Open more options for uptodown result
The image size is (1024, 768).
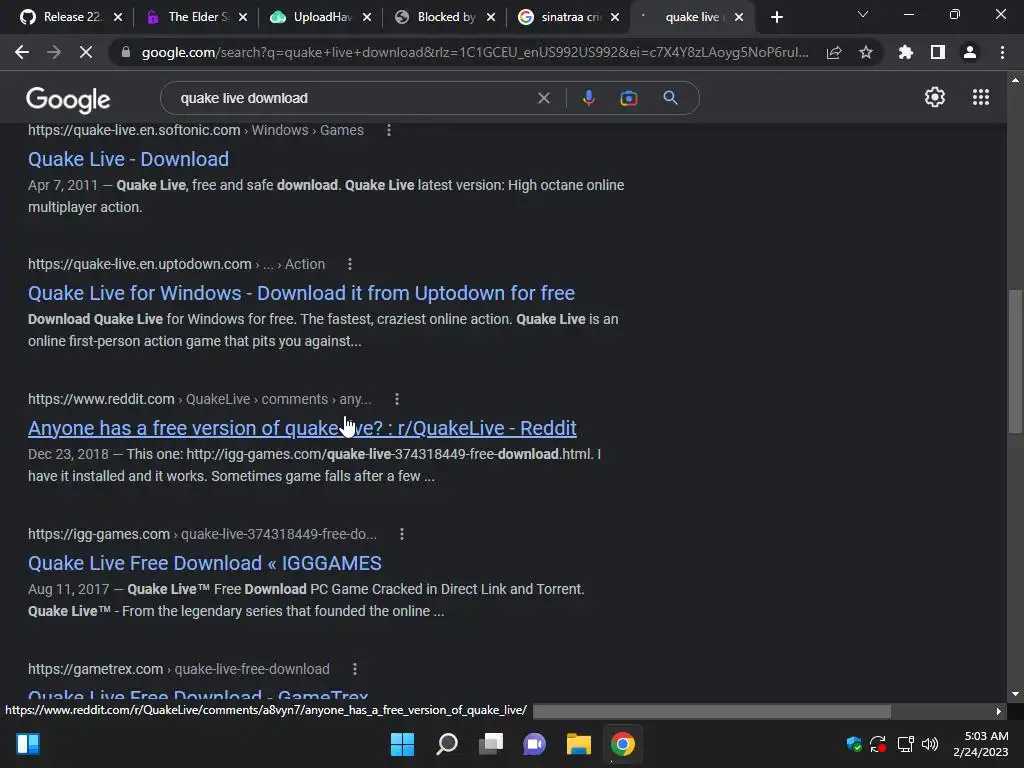click(x=349, y=264)
